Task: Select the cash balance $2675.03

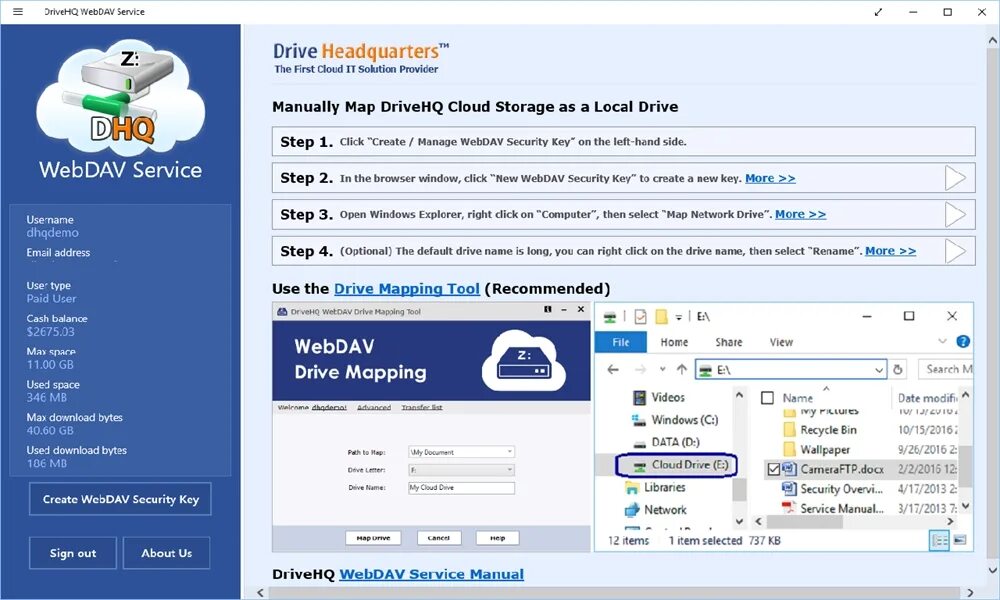Action: [50, 332]
